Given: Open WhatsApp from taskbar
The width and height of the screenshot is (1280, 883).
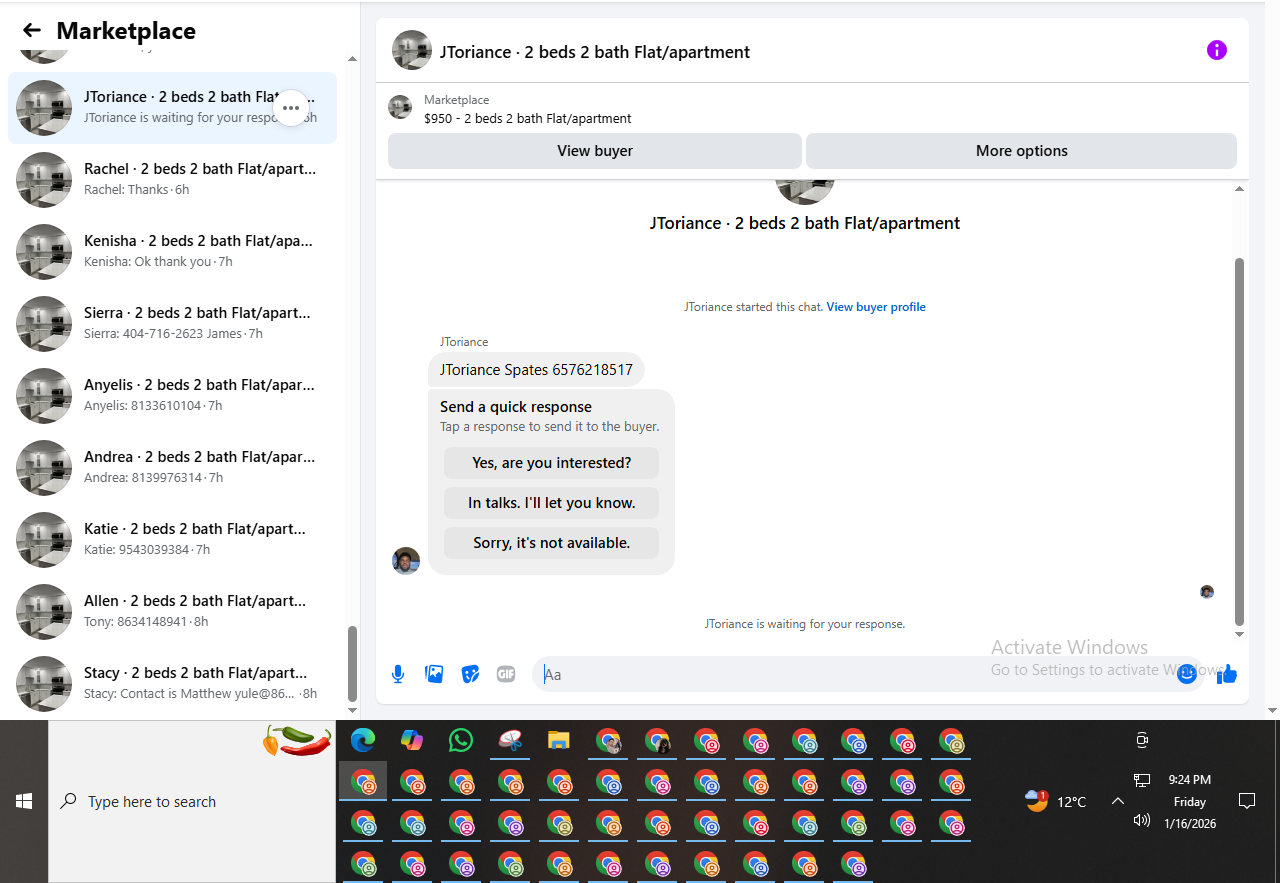Looking at the screenshot, I should pos(461,740).
